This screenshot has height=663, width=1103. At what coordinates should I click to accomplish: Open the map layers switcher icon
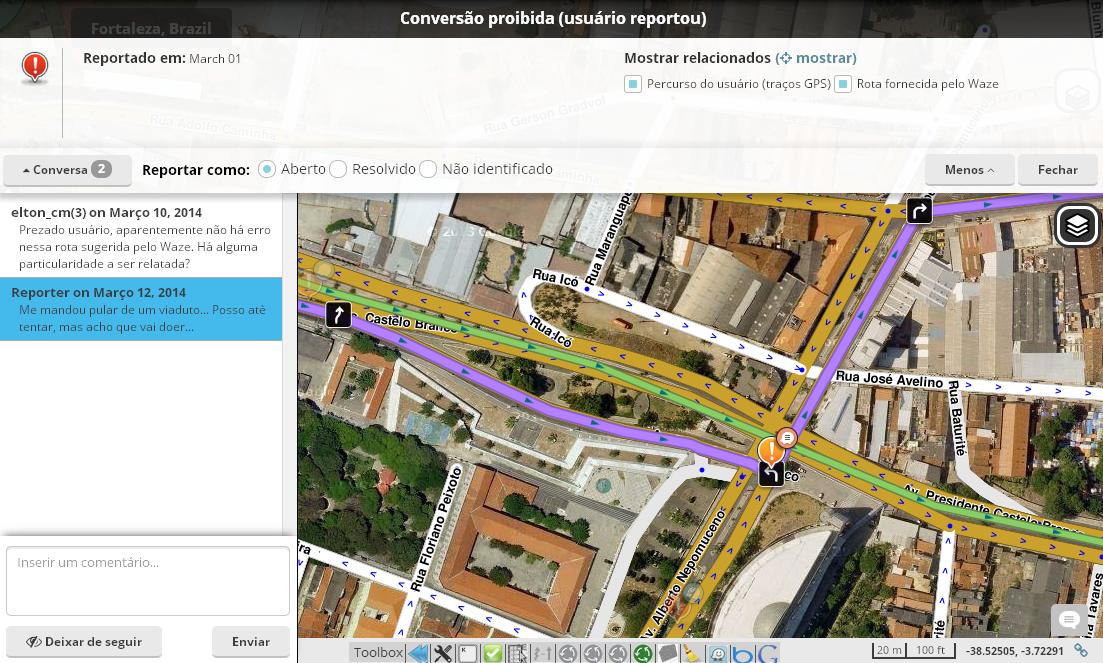[x=1077, y=226]
